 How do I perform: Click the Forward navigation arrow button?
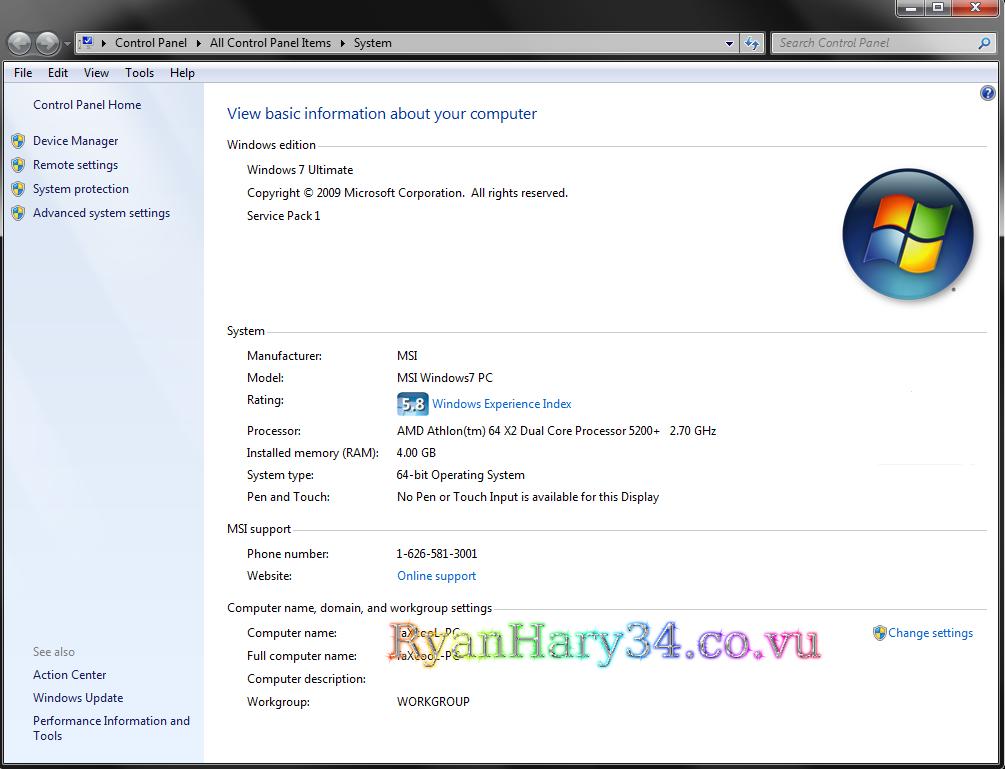(x=47, y=44)
